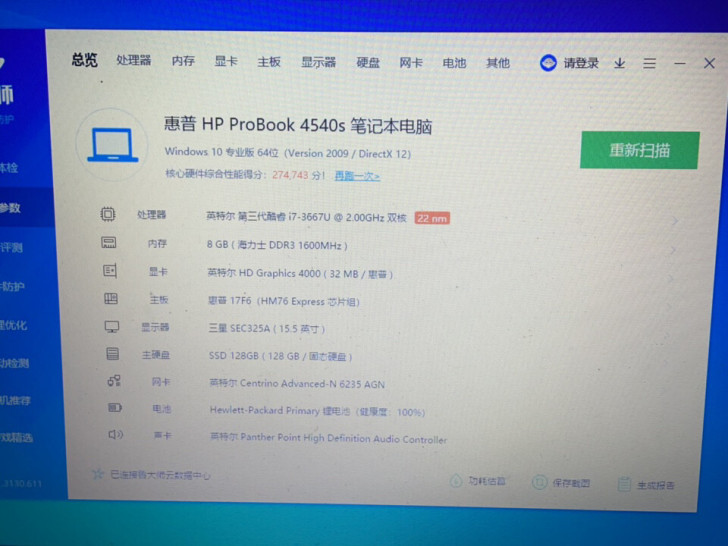Open the 机推荐 sidebar item
Screen dimensions: 728x546
(15, 400)
